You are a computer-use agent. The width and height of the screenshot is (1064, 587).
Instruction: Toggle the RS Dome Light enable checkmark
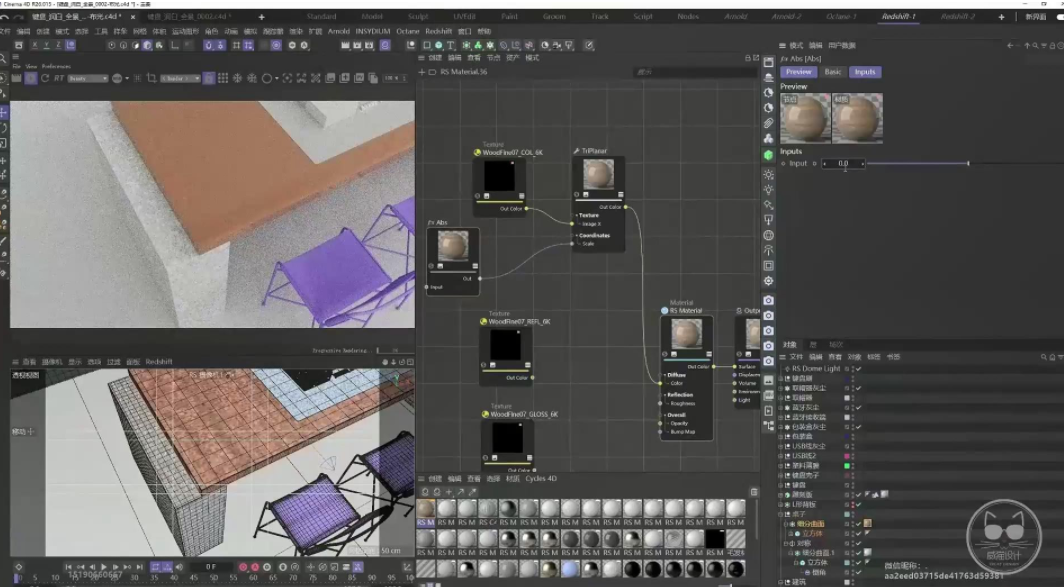click(858, 369)
